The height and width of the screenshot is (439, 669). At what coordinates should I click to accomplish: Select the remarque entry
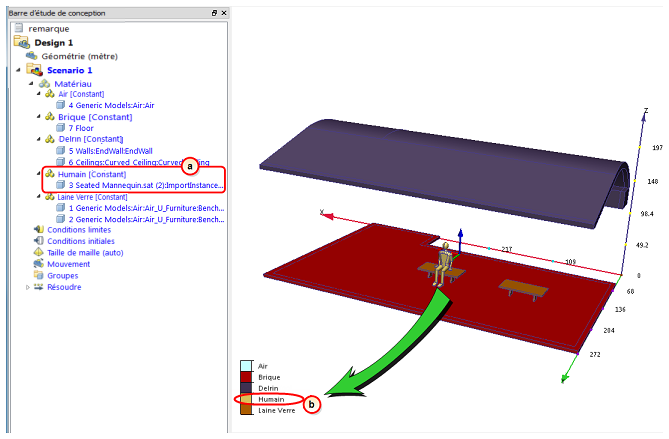tap(49, 29)
